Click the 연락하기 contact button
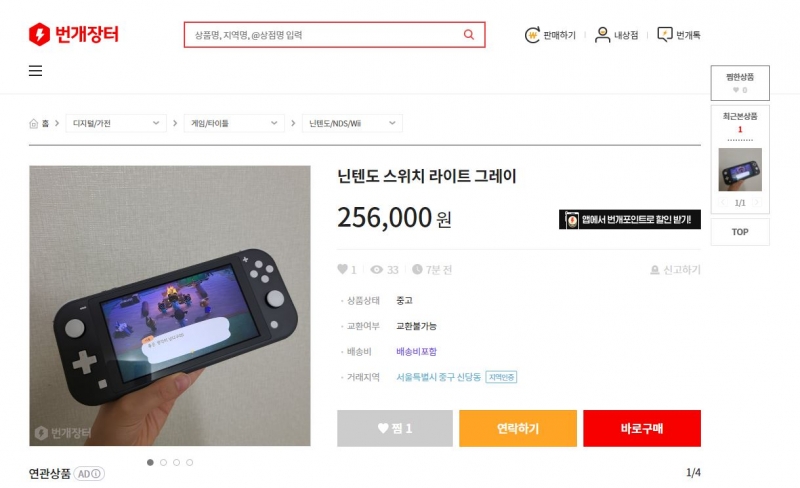 coord(517,428)
